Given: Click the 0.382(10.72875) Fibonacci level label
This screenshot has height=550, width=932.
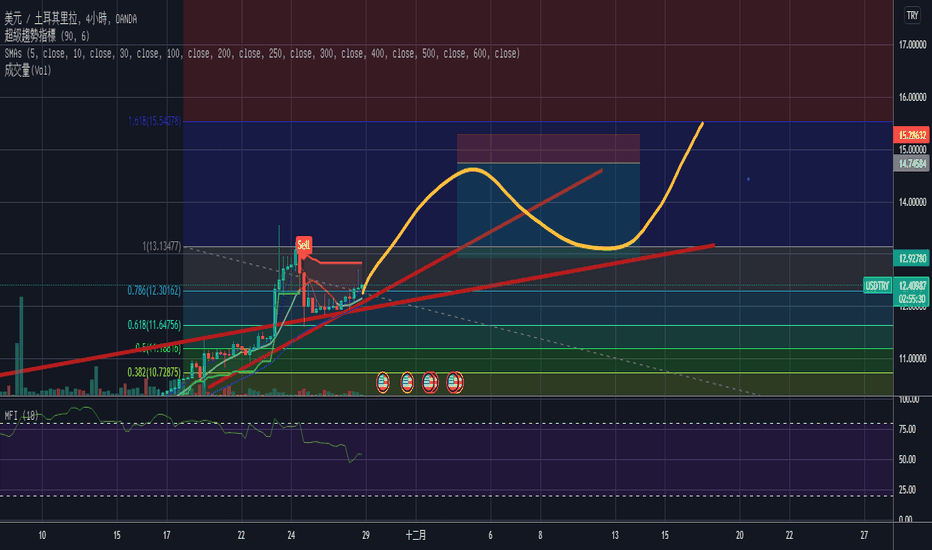Looking at the screenshot, I should pyautogui.click(x=154, y=373).
